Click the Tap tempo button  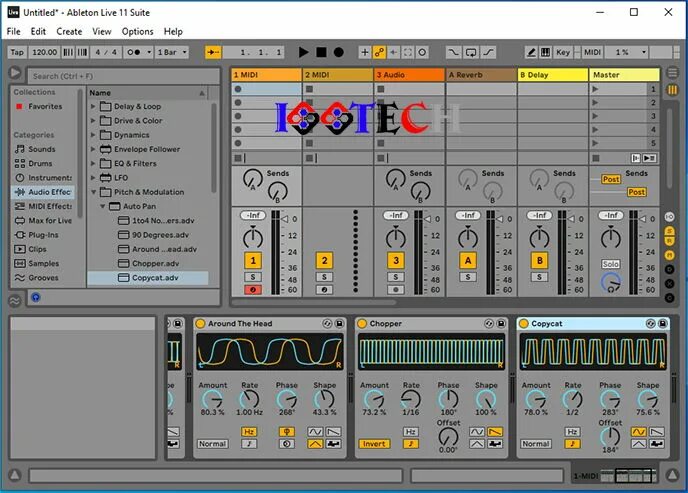[x=17, y=52]
